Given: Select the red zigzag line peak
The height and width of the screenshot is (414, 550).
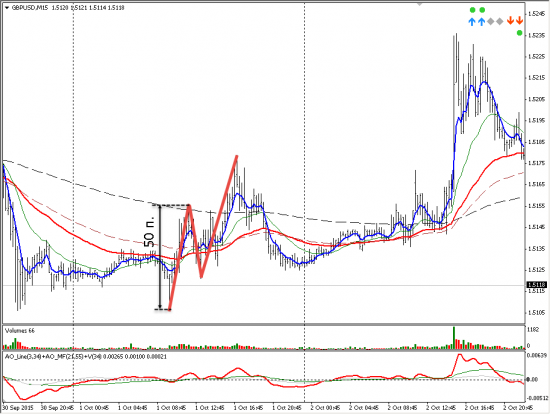Looking at the screenshot, I should 237,156.
